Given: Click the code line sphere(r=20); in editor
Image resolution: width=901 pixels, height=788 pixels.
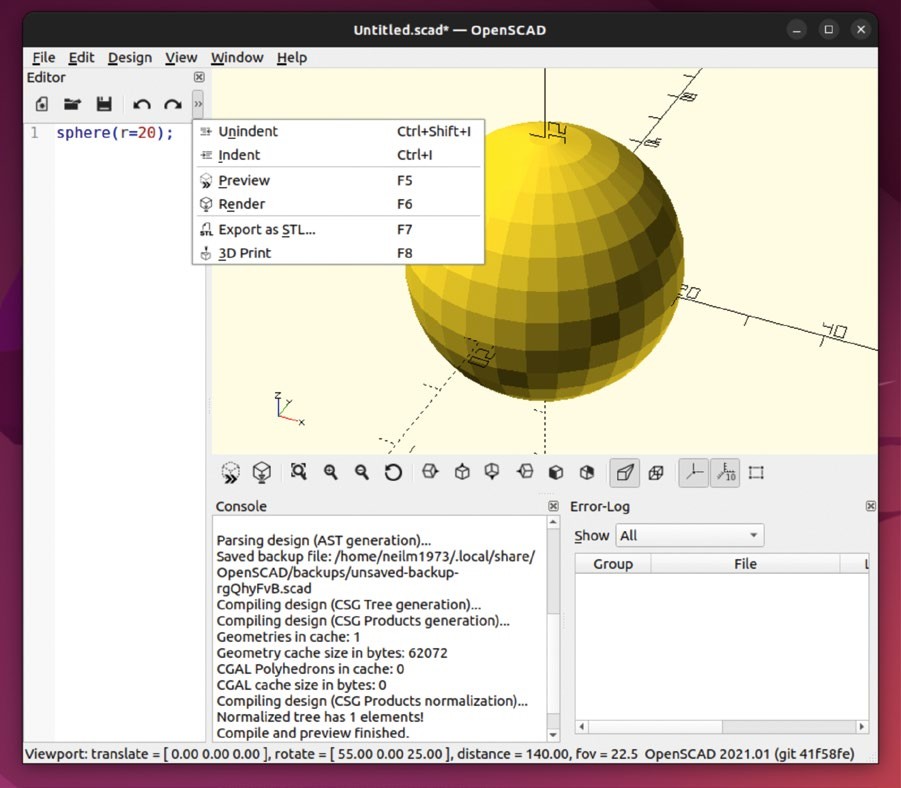Looking at the screenshot, I should click(x=114, y=133).
